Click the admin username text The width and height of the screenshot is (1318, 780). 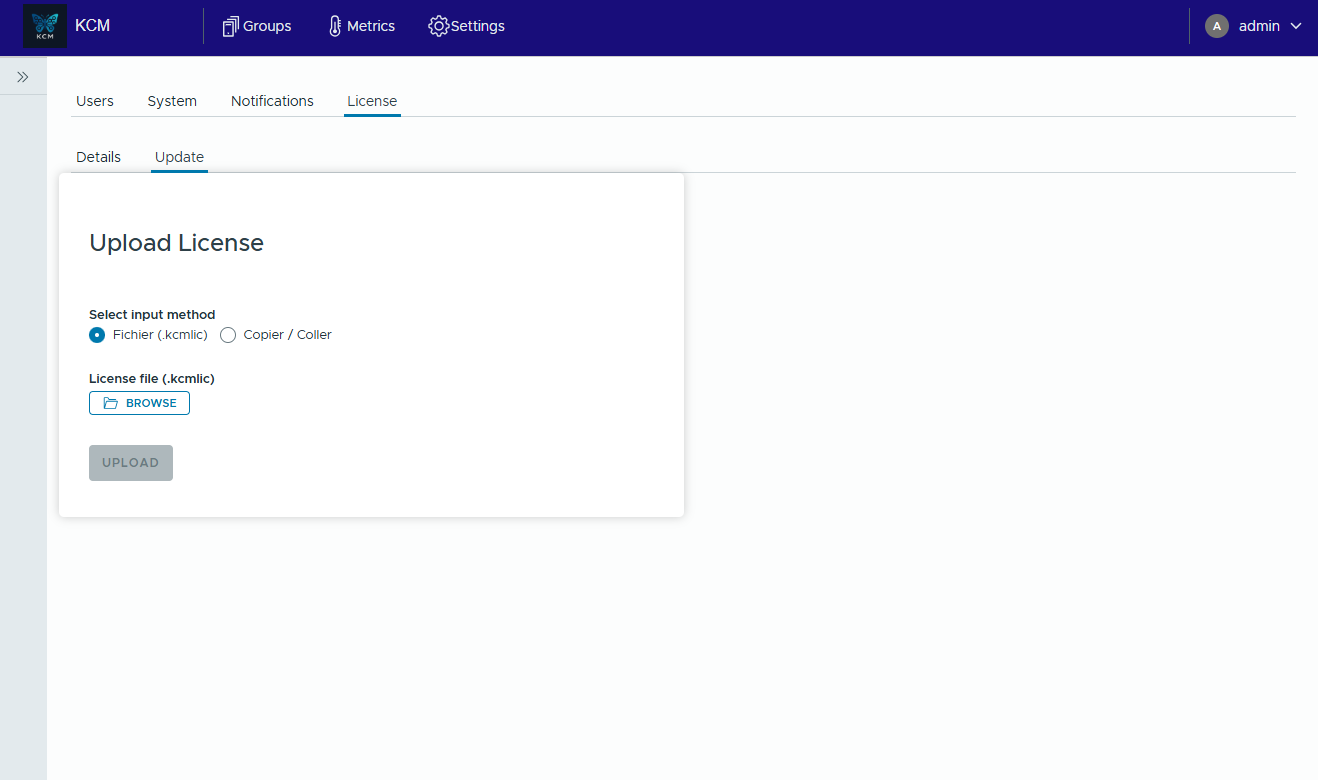[x=1259, y=27]
